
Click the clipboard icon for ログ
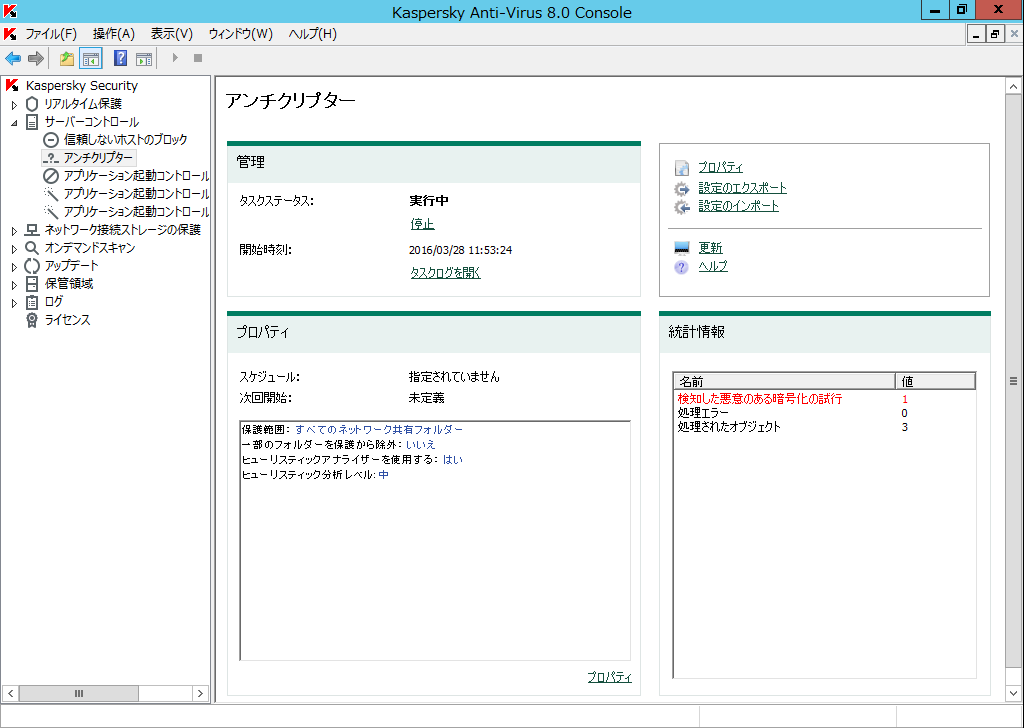coord(32,302)
